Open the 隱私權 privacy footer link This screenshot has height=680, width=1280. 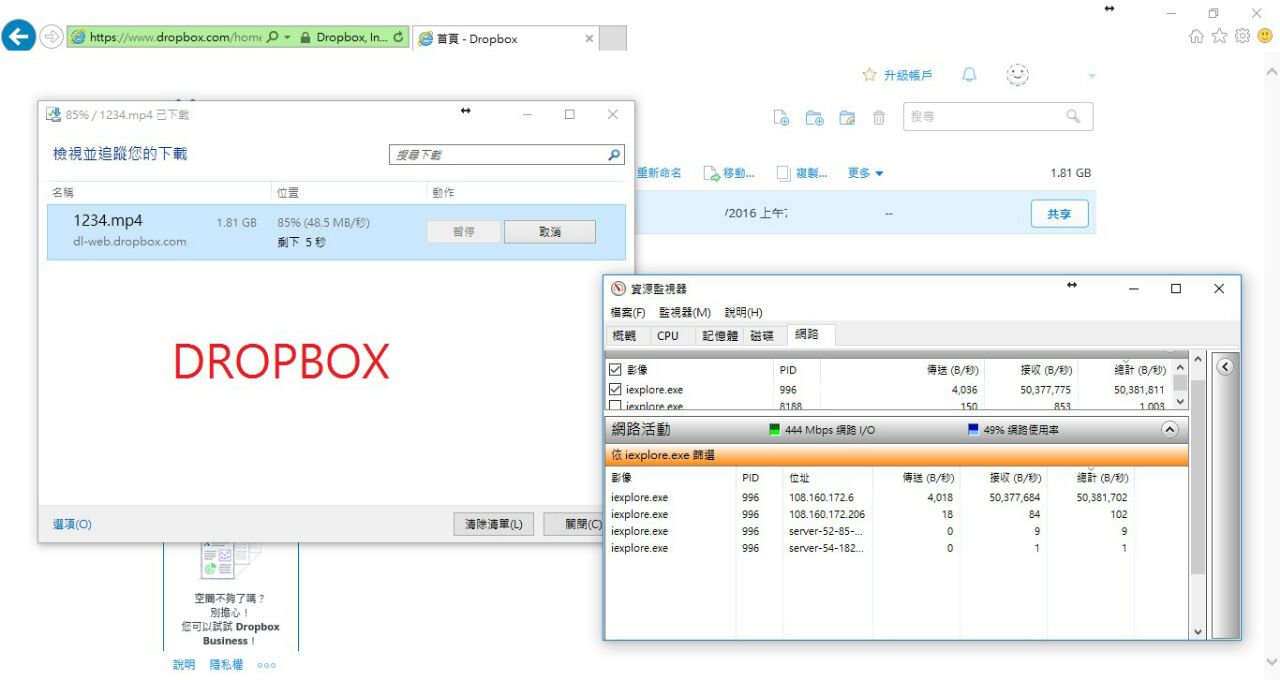pos(226,664)
